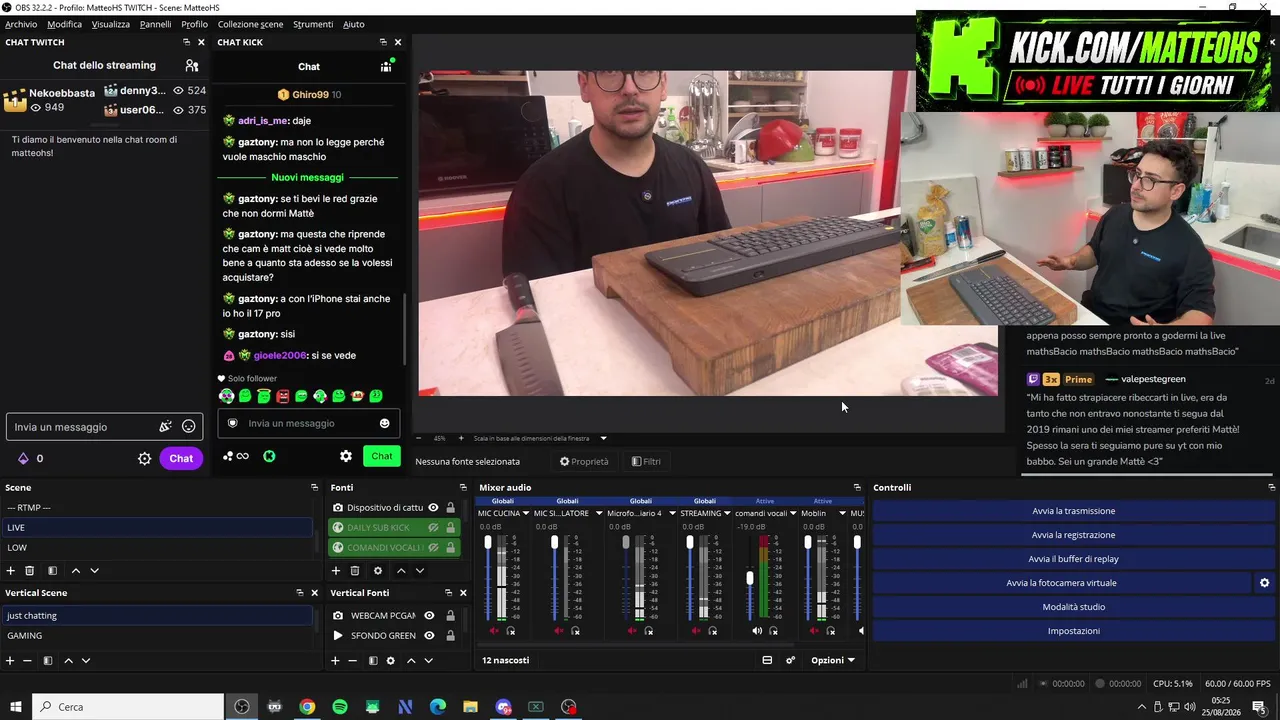This screenshot has height=720, width=1280.
Task: Open Vertical Fonti source properties gear
Action: tap(390, 660)
